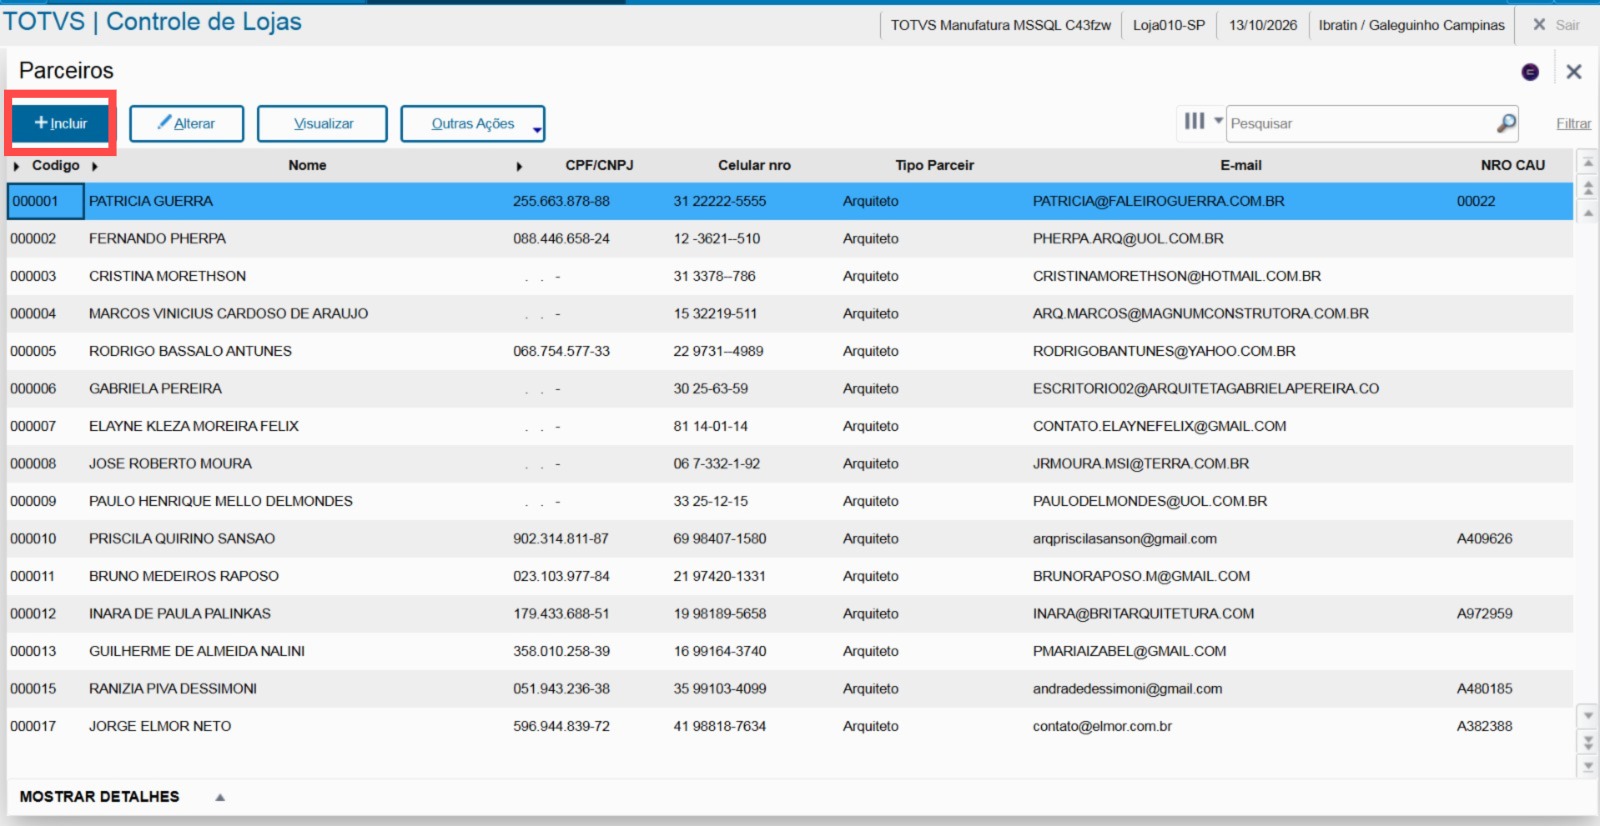Sort by the E-mail column header
This screenshot has width=1600, height=826.
1240,165
